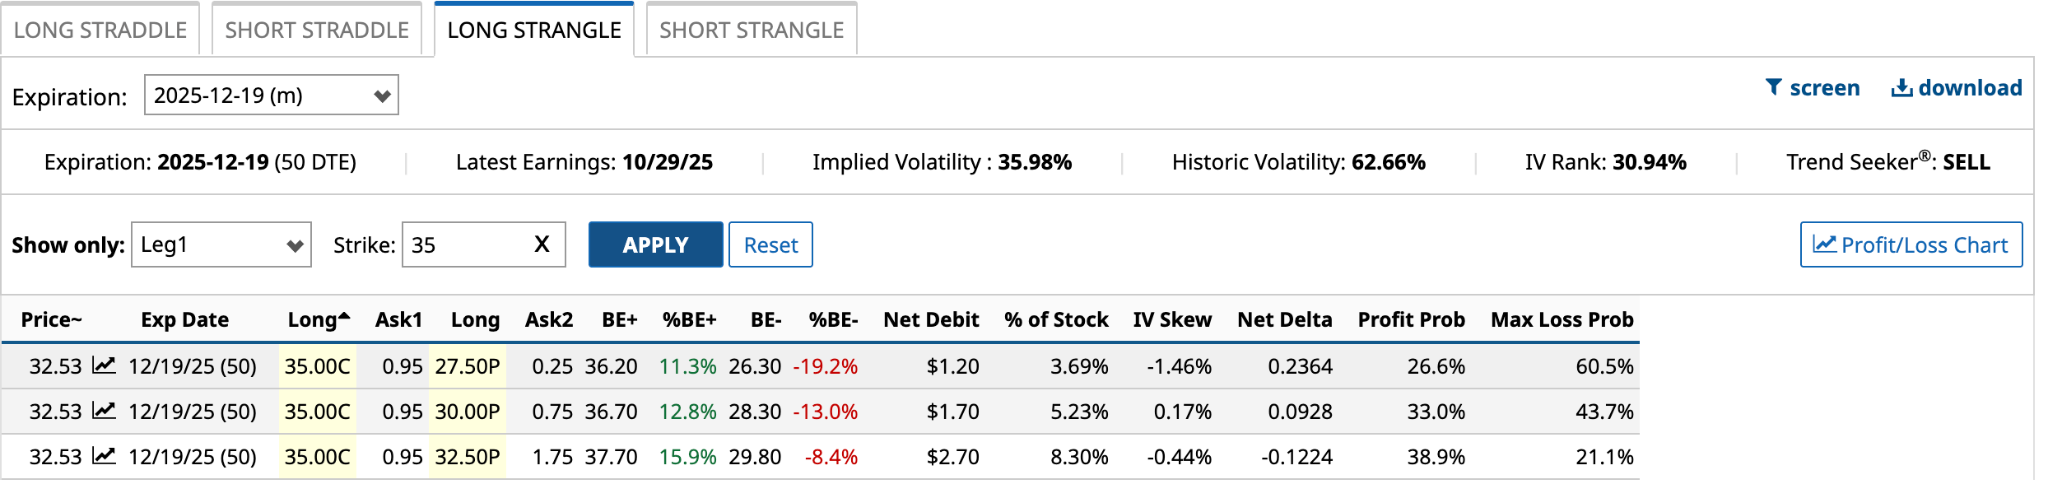The width and height of the screenshot is (2048, 482).
Task: Click the chart icon in the 30.00P row
Action: [104, 411]
